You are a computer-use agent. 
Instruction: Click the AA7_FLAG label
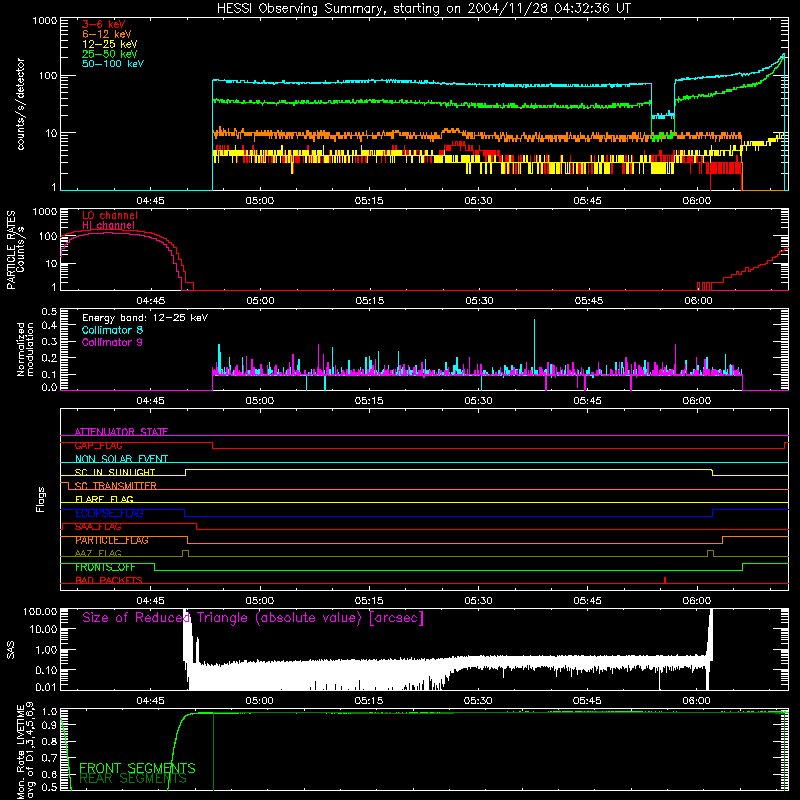click(98, 554)
